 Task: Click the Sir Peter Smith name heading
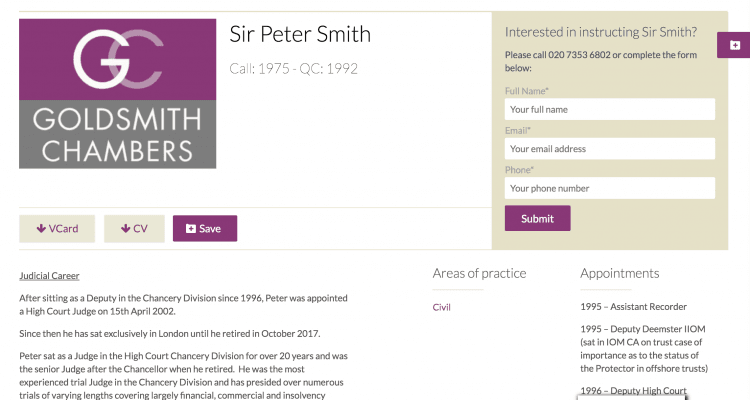(300, 34)
